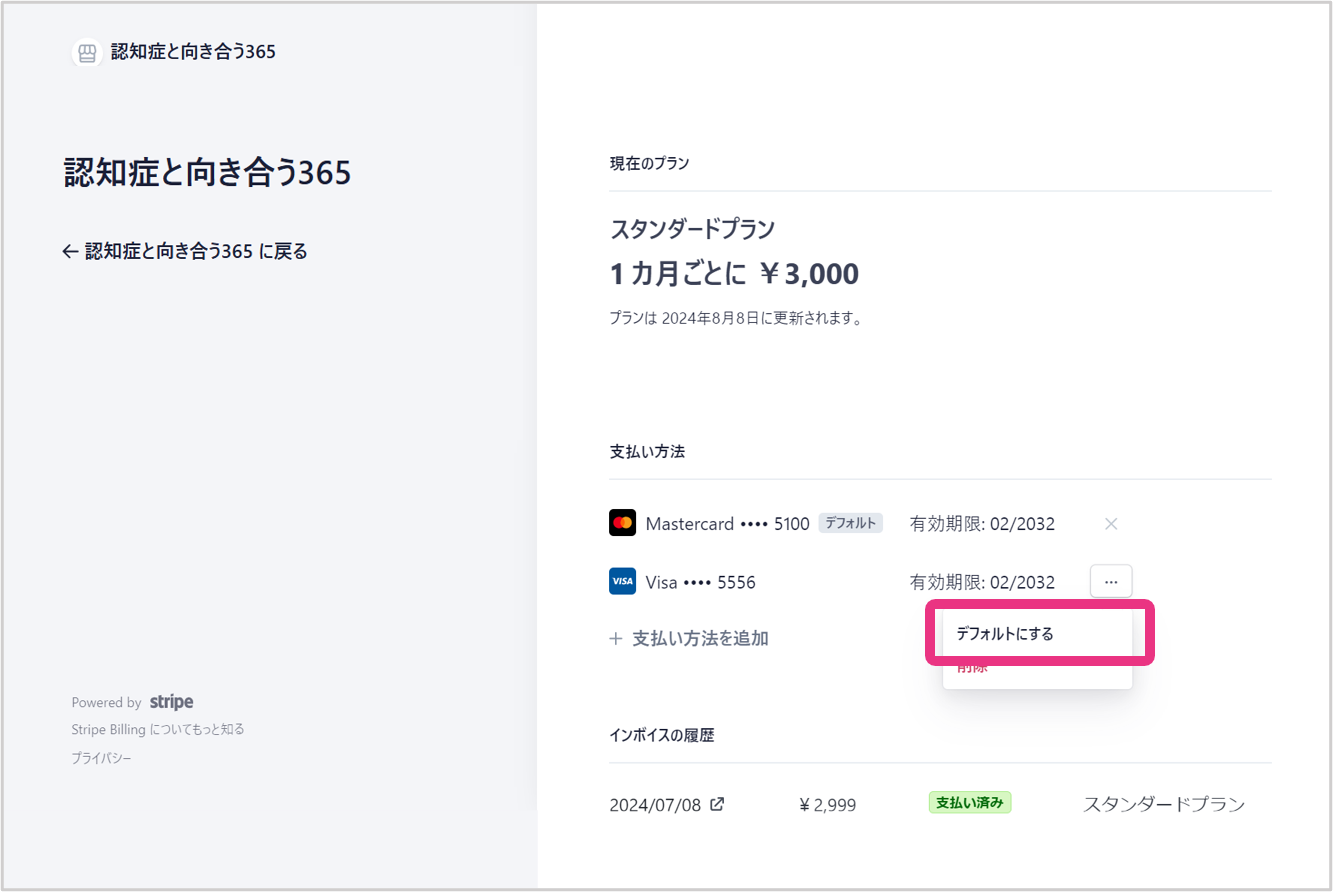Remove the Mastercard using the X icon
The image size is (1333, 892).
coord(1110,524)
